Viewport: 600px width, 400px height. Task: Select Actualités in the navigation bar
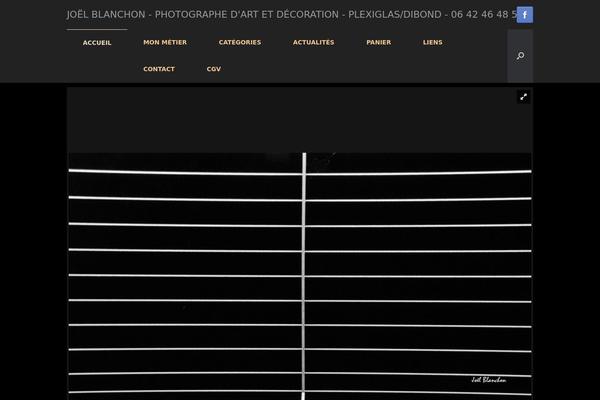[x=313, y=43]
